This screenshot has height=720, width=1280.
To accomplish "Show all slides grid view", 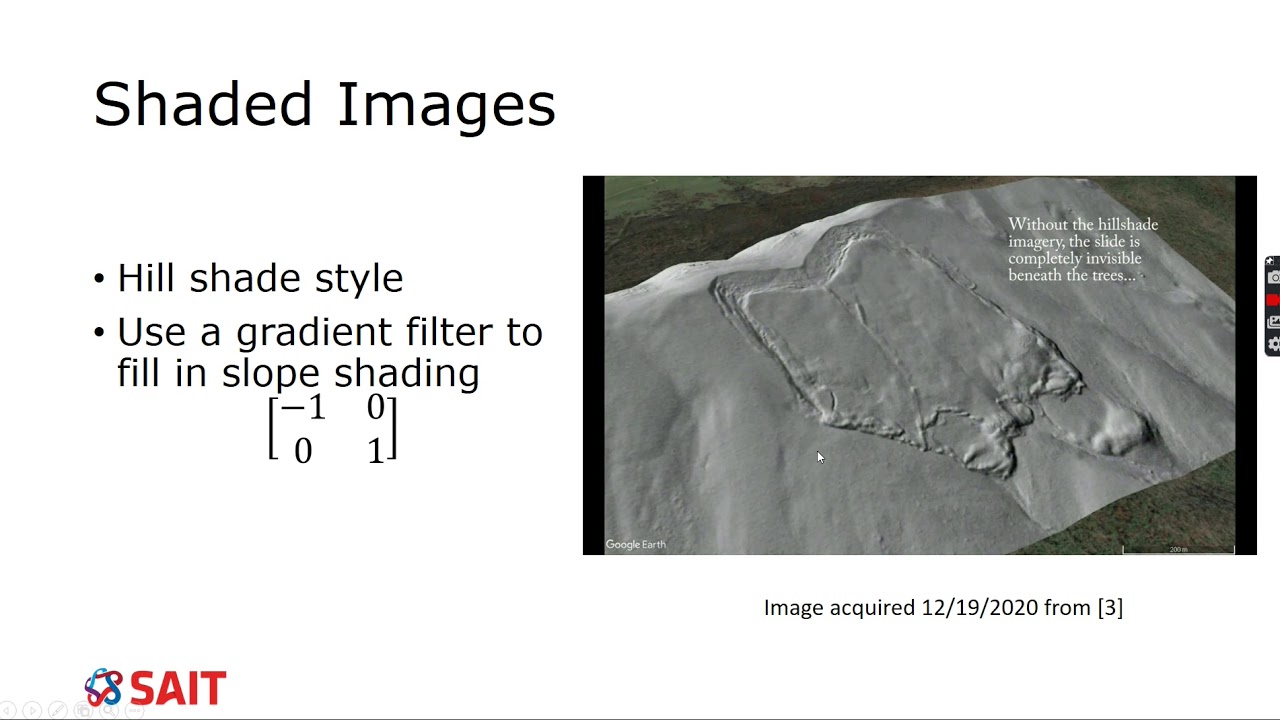I will pyautogui.click(x=83, y=711).
